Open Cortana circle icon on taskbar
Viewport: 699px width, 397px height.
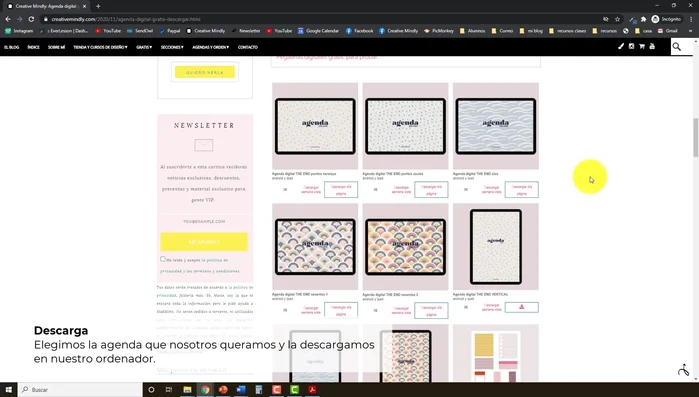coord(151,389)
